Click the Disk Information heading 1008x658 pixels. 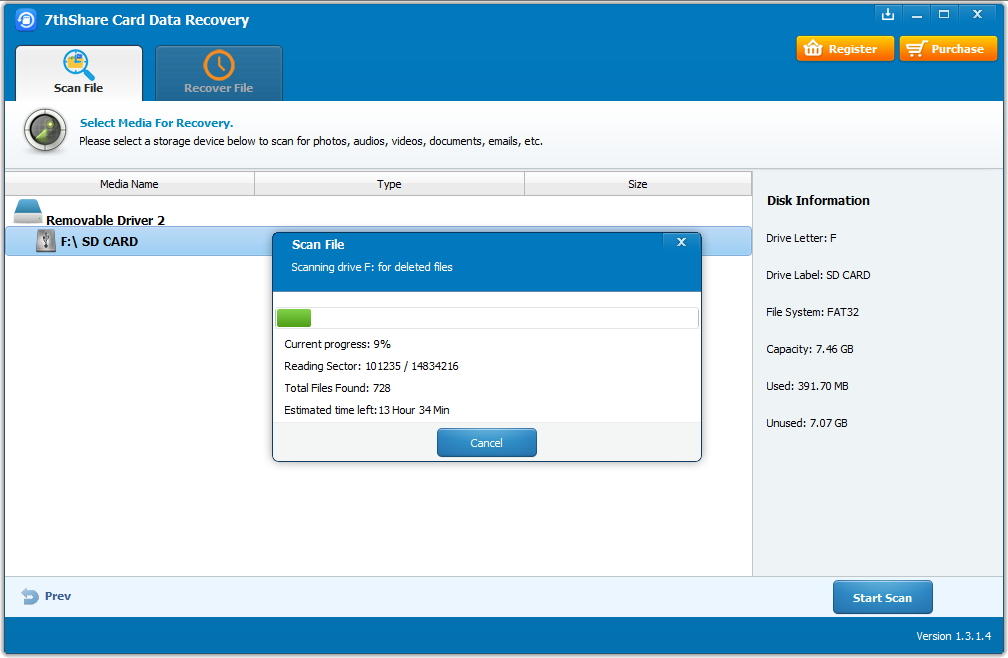pyautogui.click(x=818, y=200)
